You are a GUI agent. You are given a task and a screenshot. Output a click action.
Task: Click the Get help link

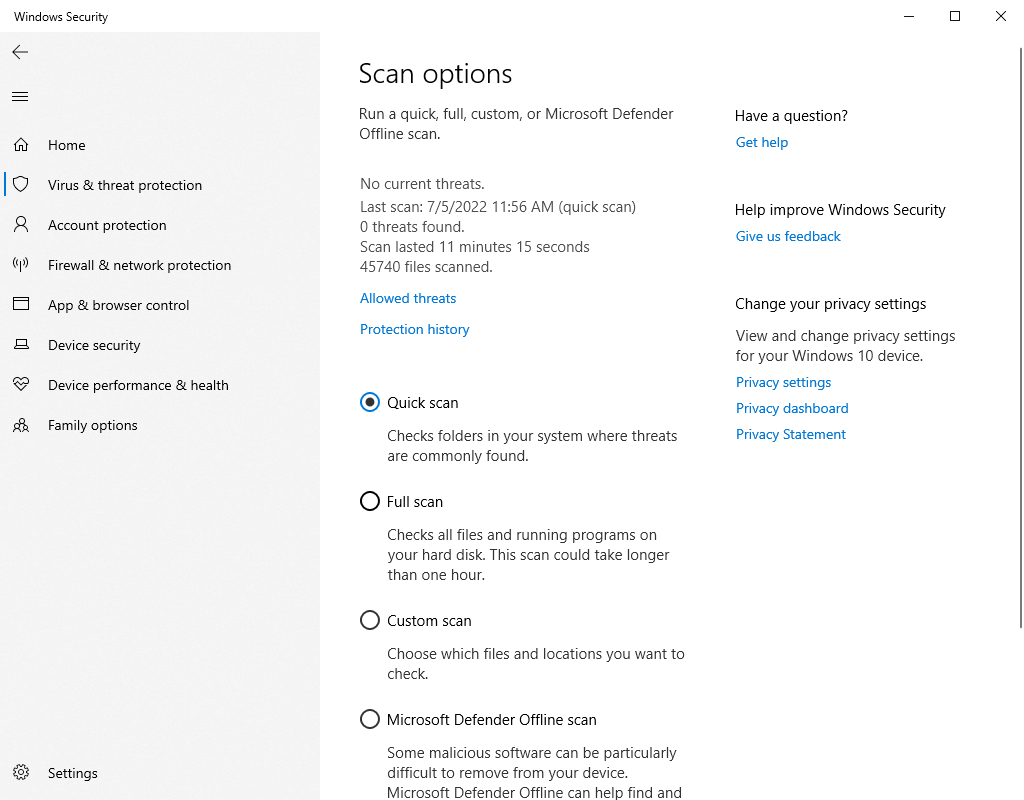coord(761,142)
